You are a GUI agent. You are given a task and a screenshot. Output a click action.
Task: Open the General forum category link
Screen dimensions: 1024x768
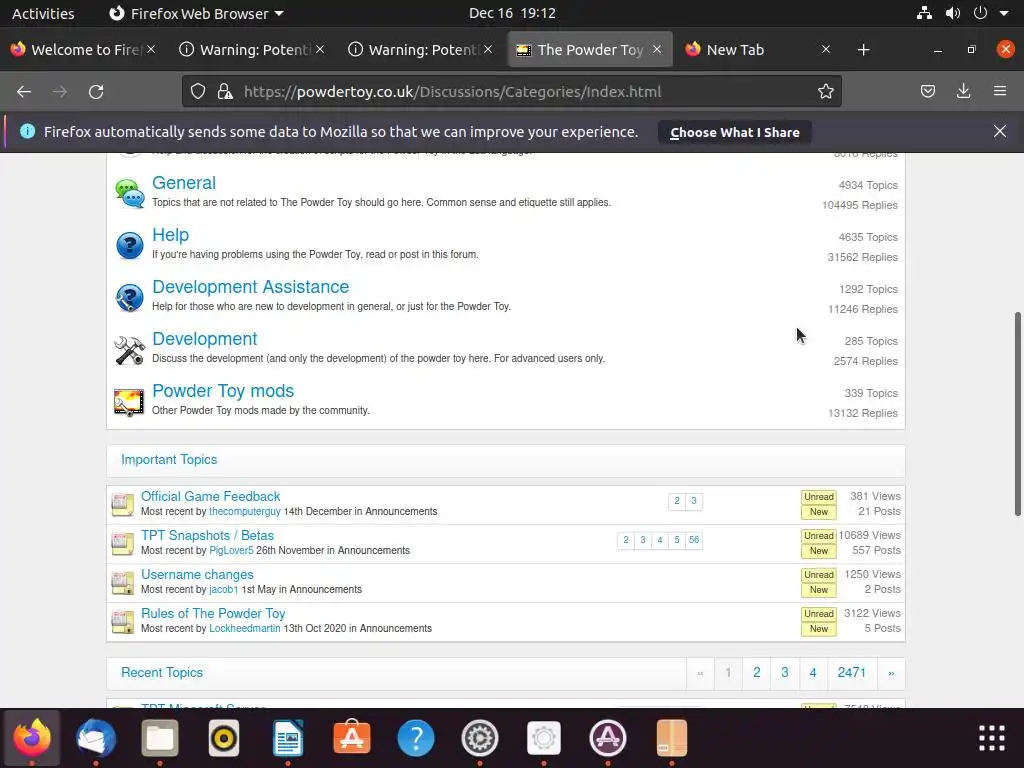click(184, 183)
